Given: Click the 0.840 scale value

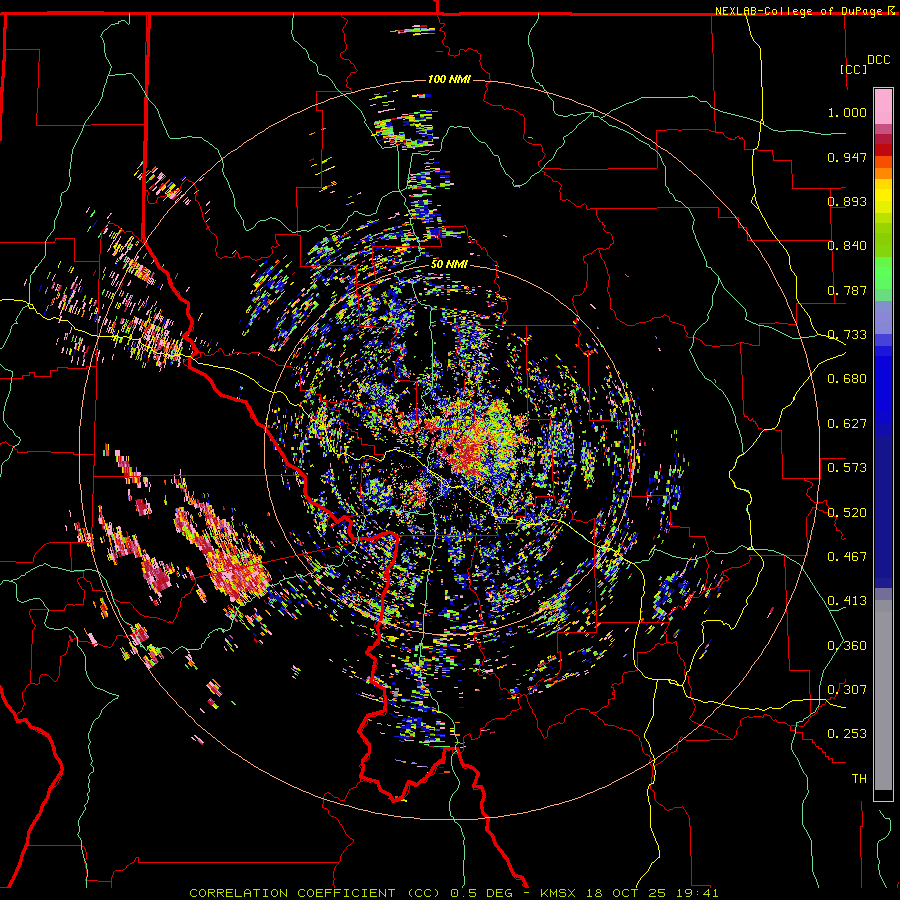Looking at the screenshot, I should click(847, 246).
